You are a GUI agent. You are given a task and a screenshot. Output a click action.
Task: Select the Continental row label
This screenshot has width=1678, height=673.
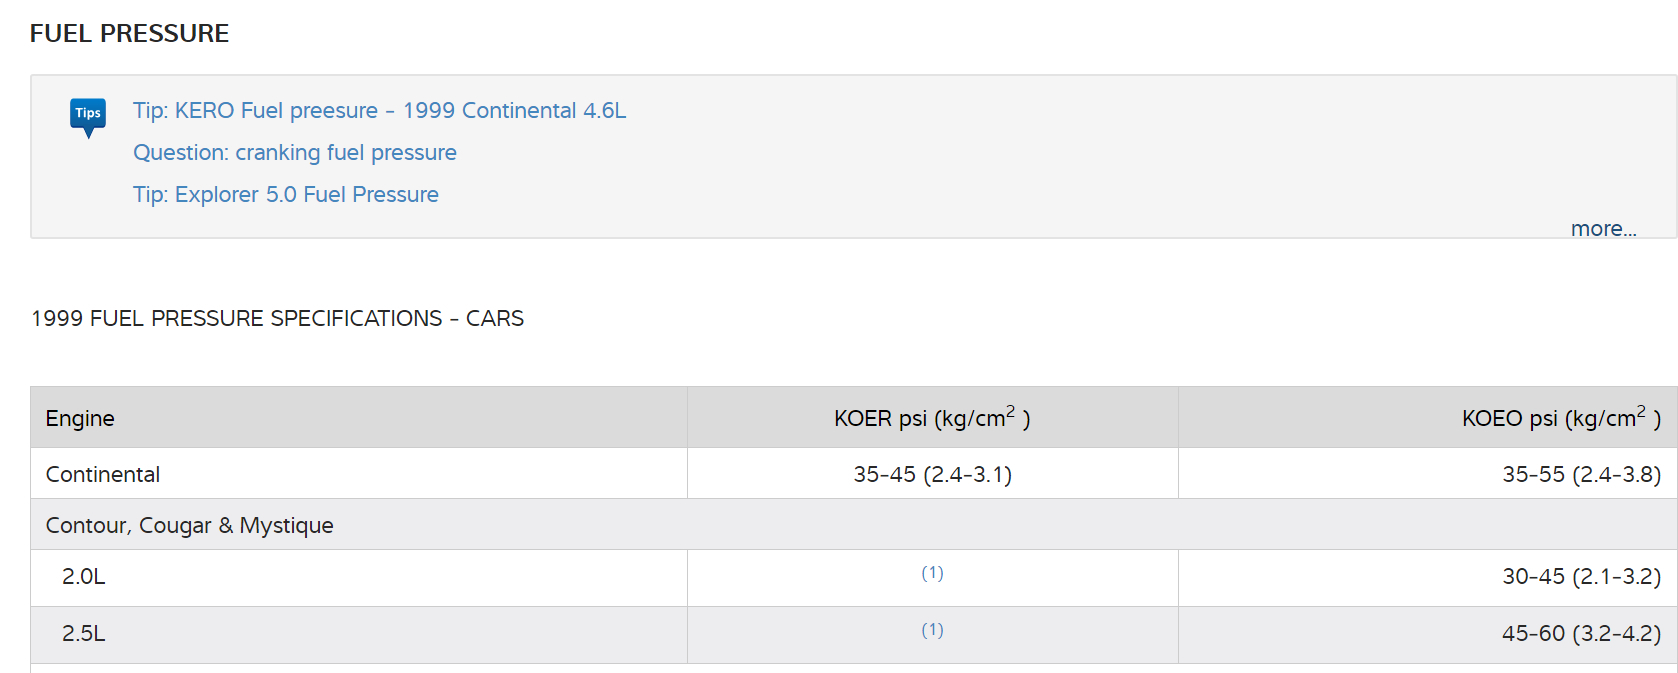click(x=103, y=474)
